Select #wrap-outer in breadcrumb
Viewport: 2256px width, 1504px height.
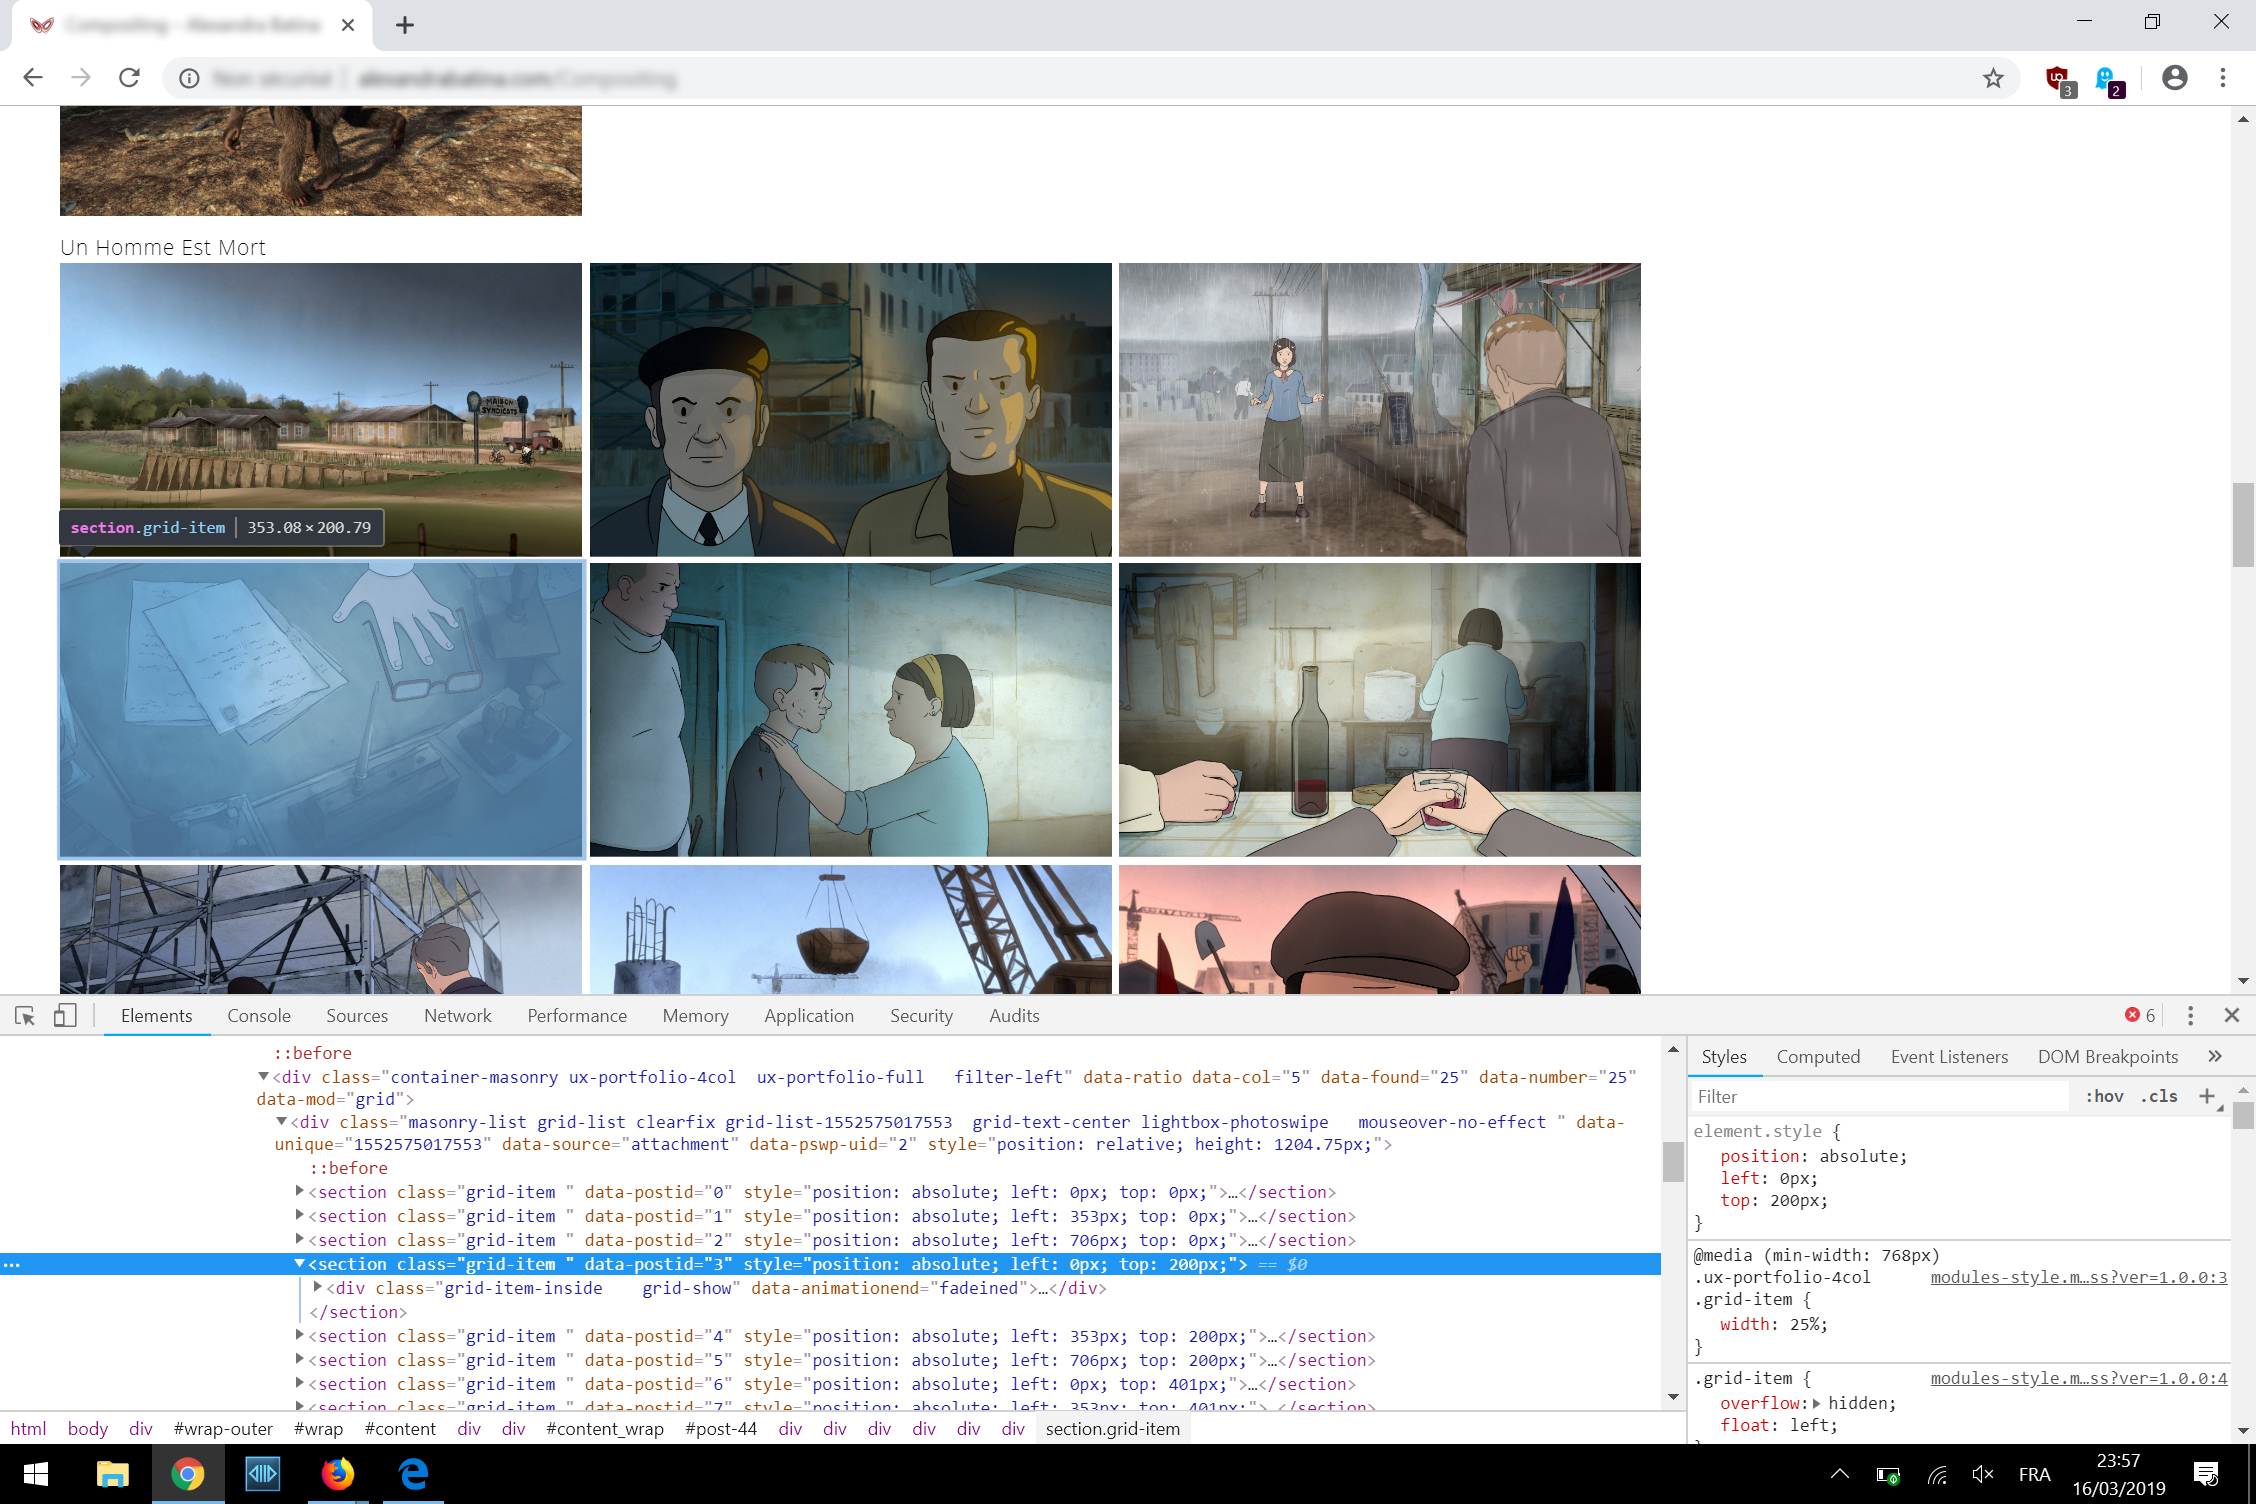223,1429
